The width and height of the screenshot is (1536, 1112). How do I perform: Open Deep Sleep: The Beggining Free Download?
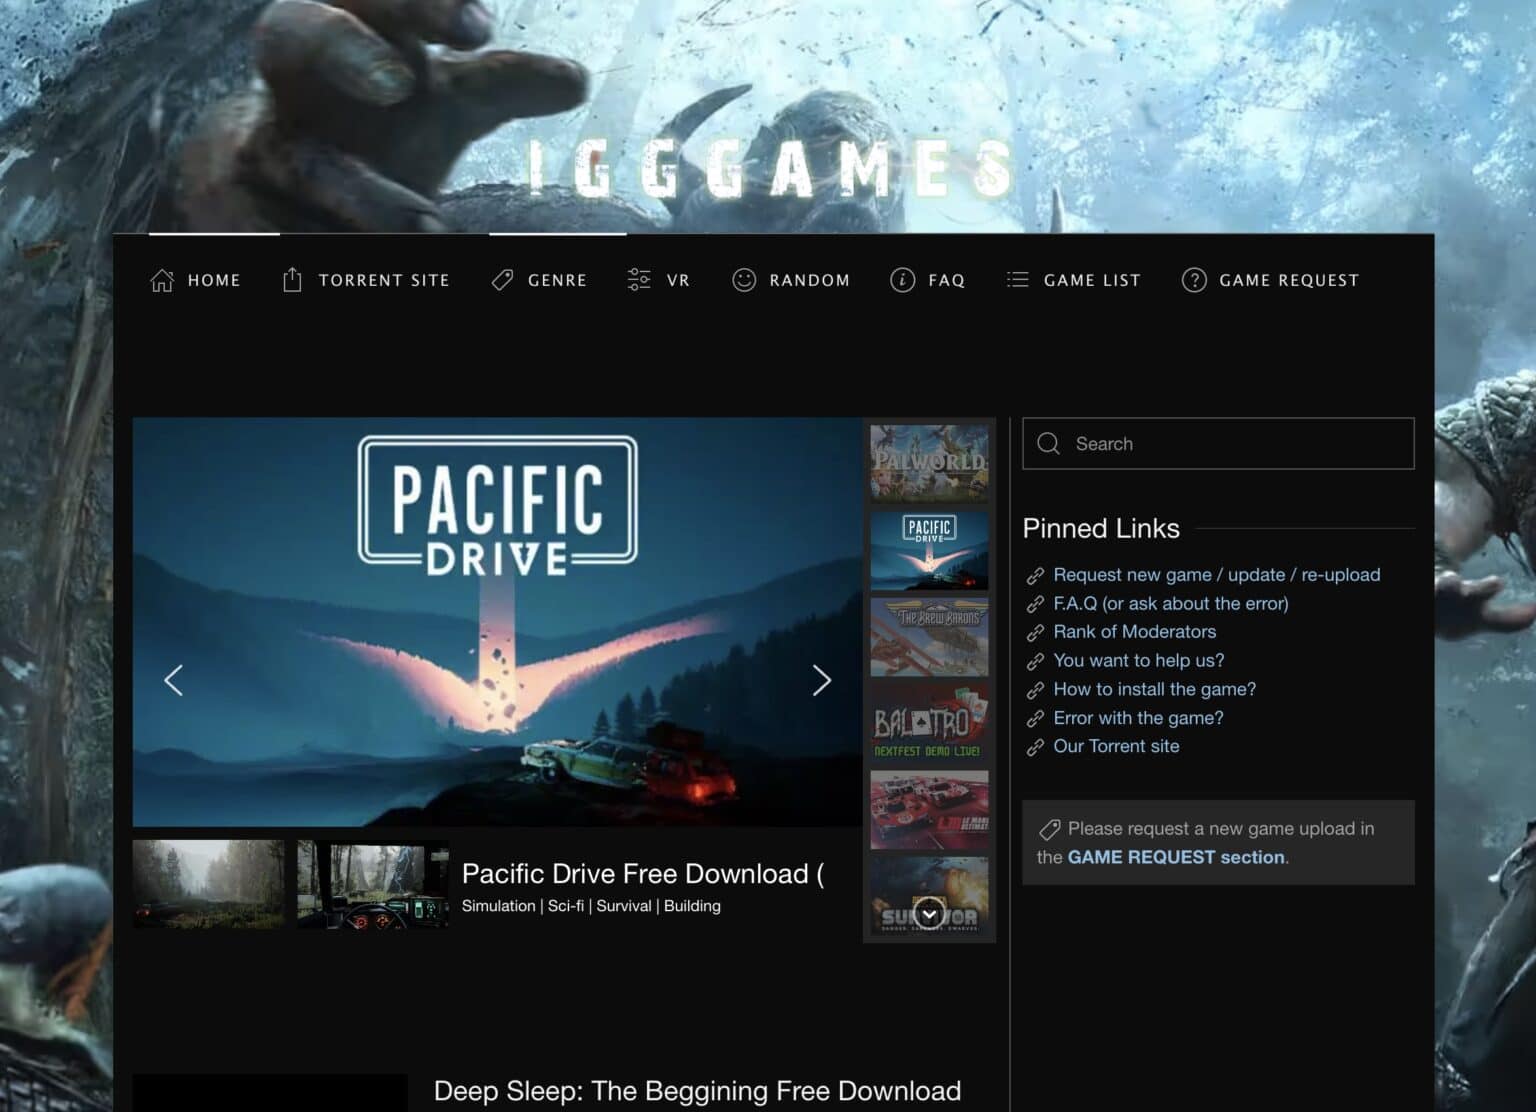[x=697, y=1091]
